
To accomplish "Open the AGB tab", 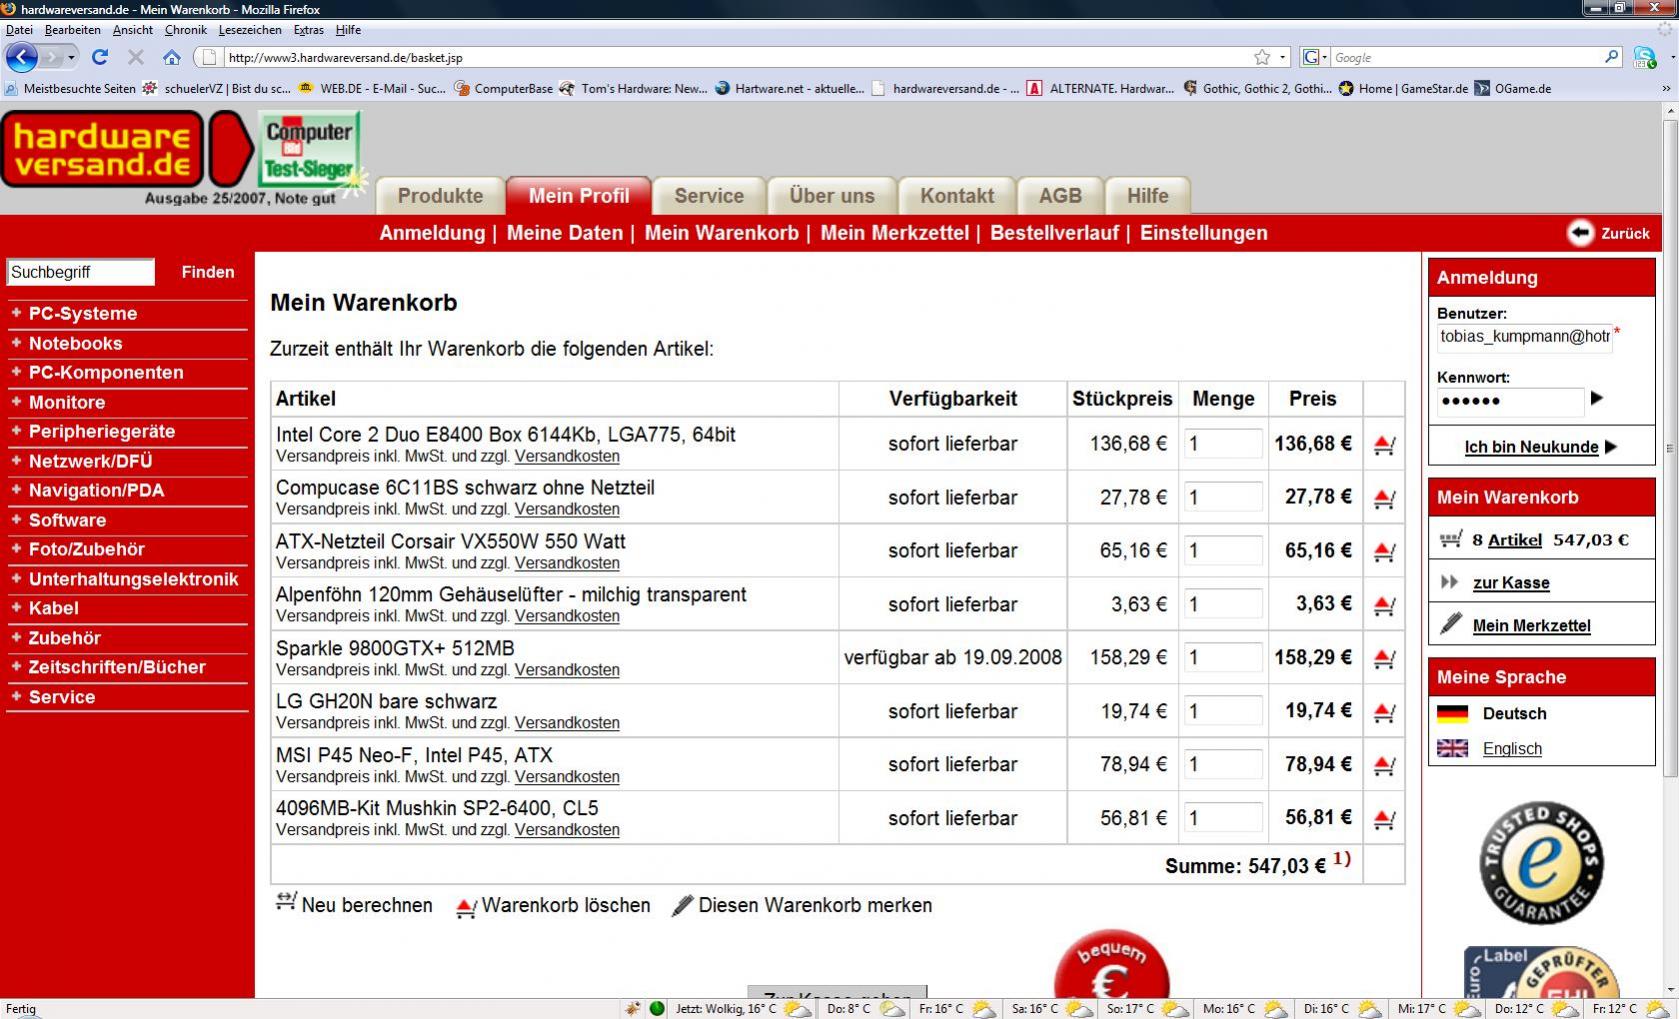I will [1060, 196].
